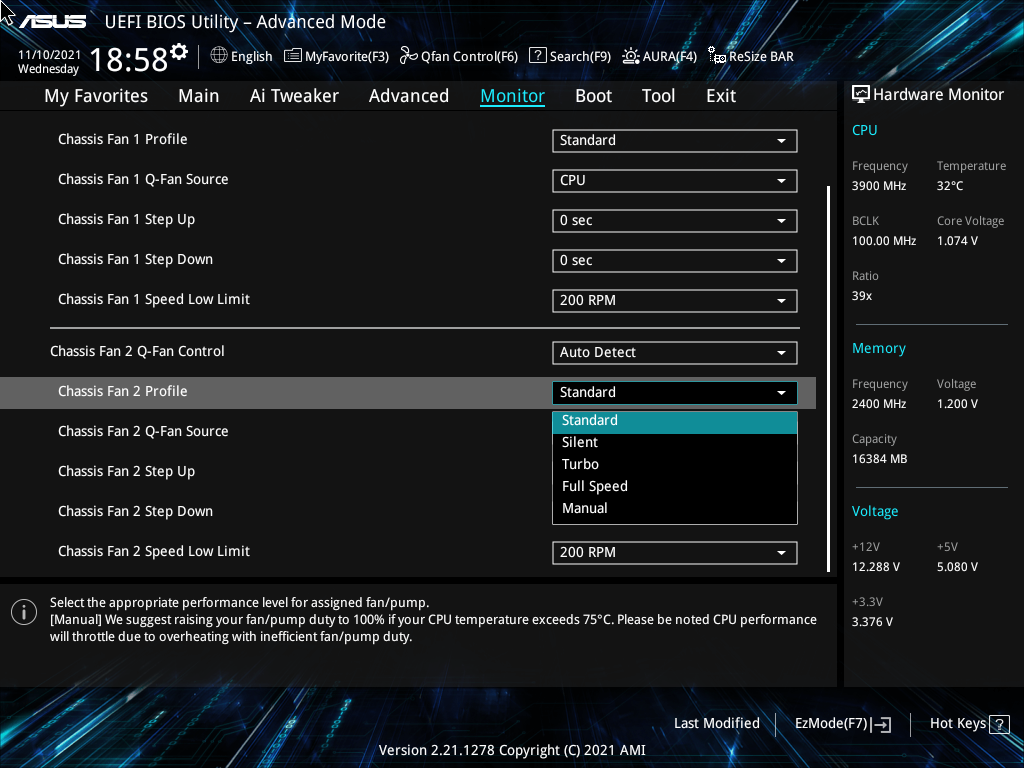Click Core Voltage value 1.074 V
The width and height of the screenshot is (1024, 768).
[957, 241]
